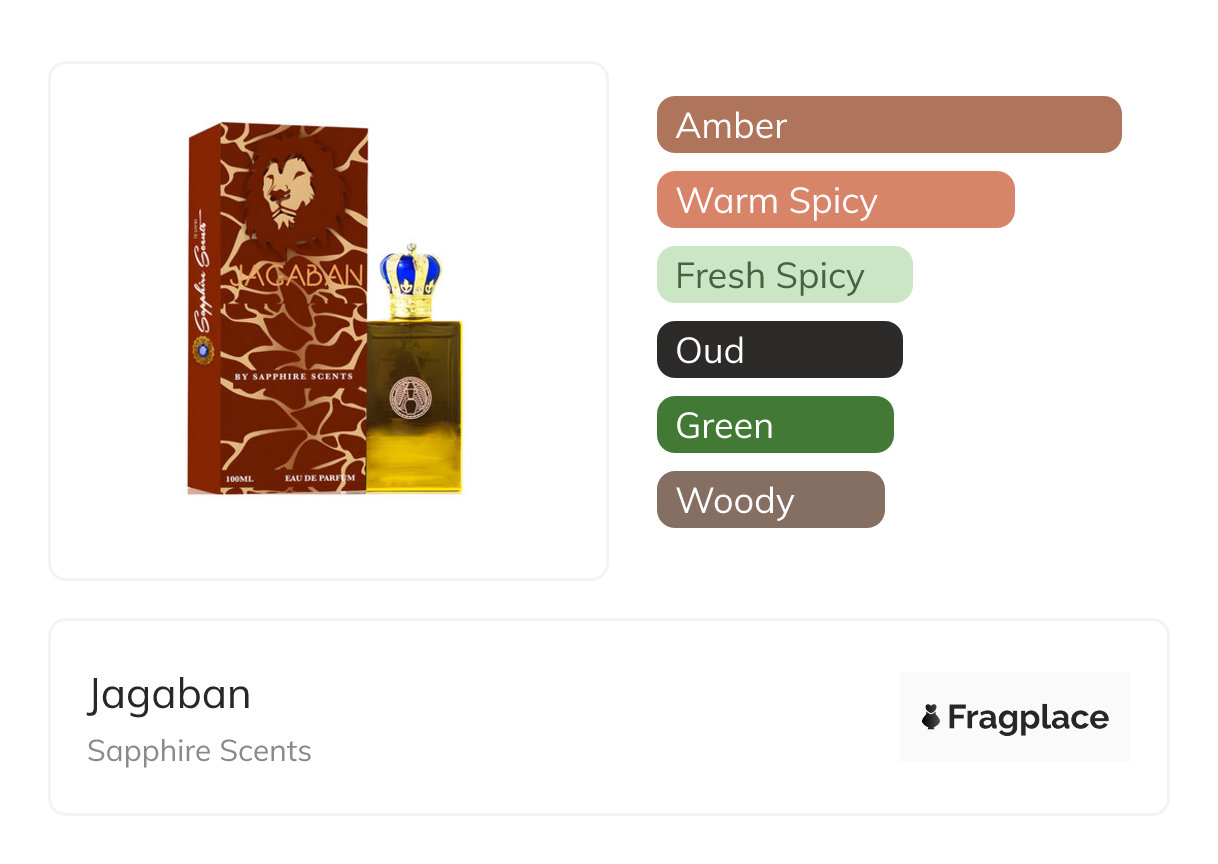Image resolution: width=1218 pixels, height=864 pixels.
Task: Click the black Oud accord tag
Action: 780,350
